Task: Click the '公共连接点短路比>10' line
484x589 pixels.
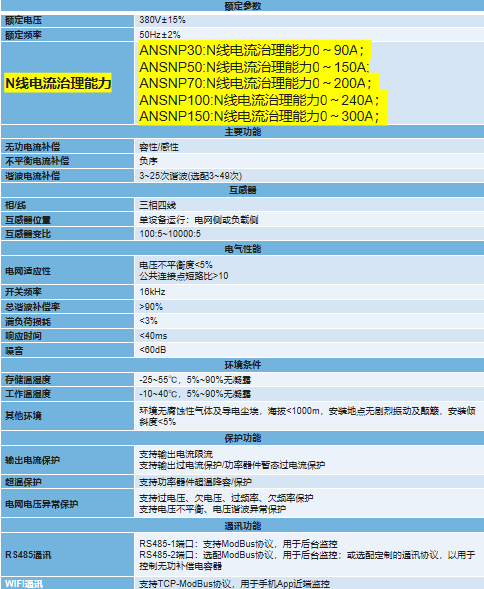Action: (184, 276)
